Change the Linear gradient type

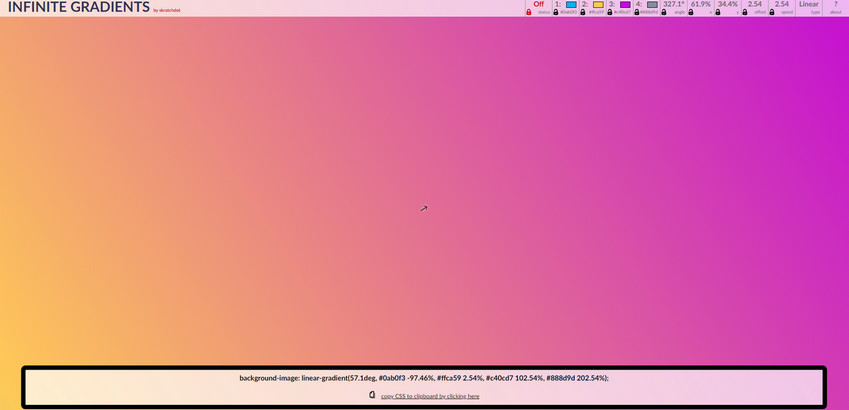pos(809,4)
